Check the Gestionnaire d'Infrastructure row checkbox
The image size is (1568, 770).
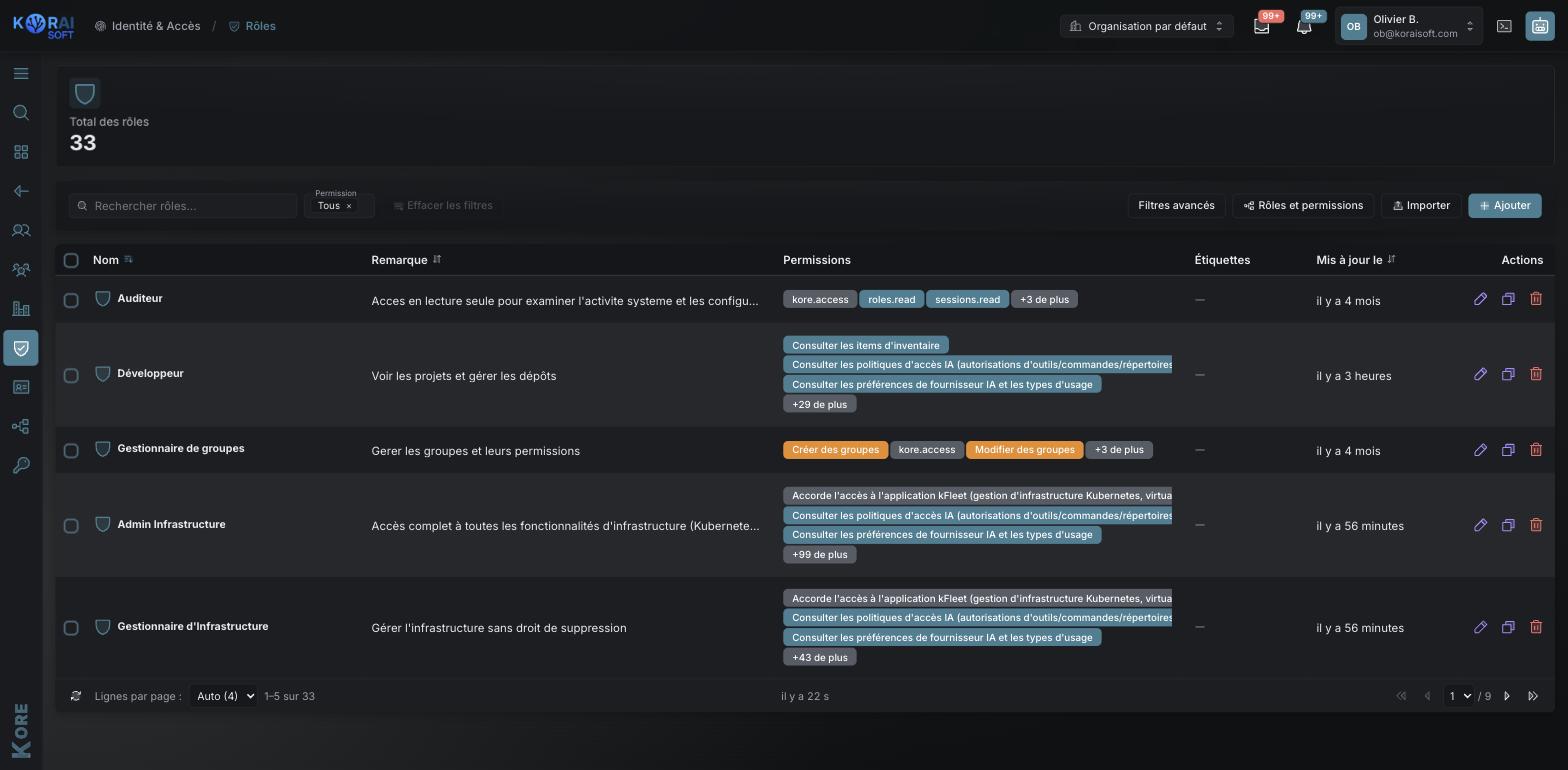(71, 628)
